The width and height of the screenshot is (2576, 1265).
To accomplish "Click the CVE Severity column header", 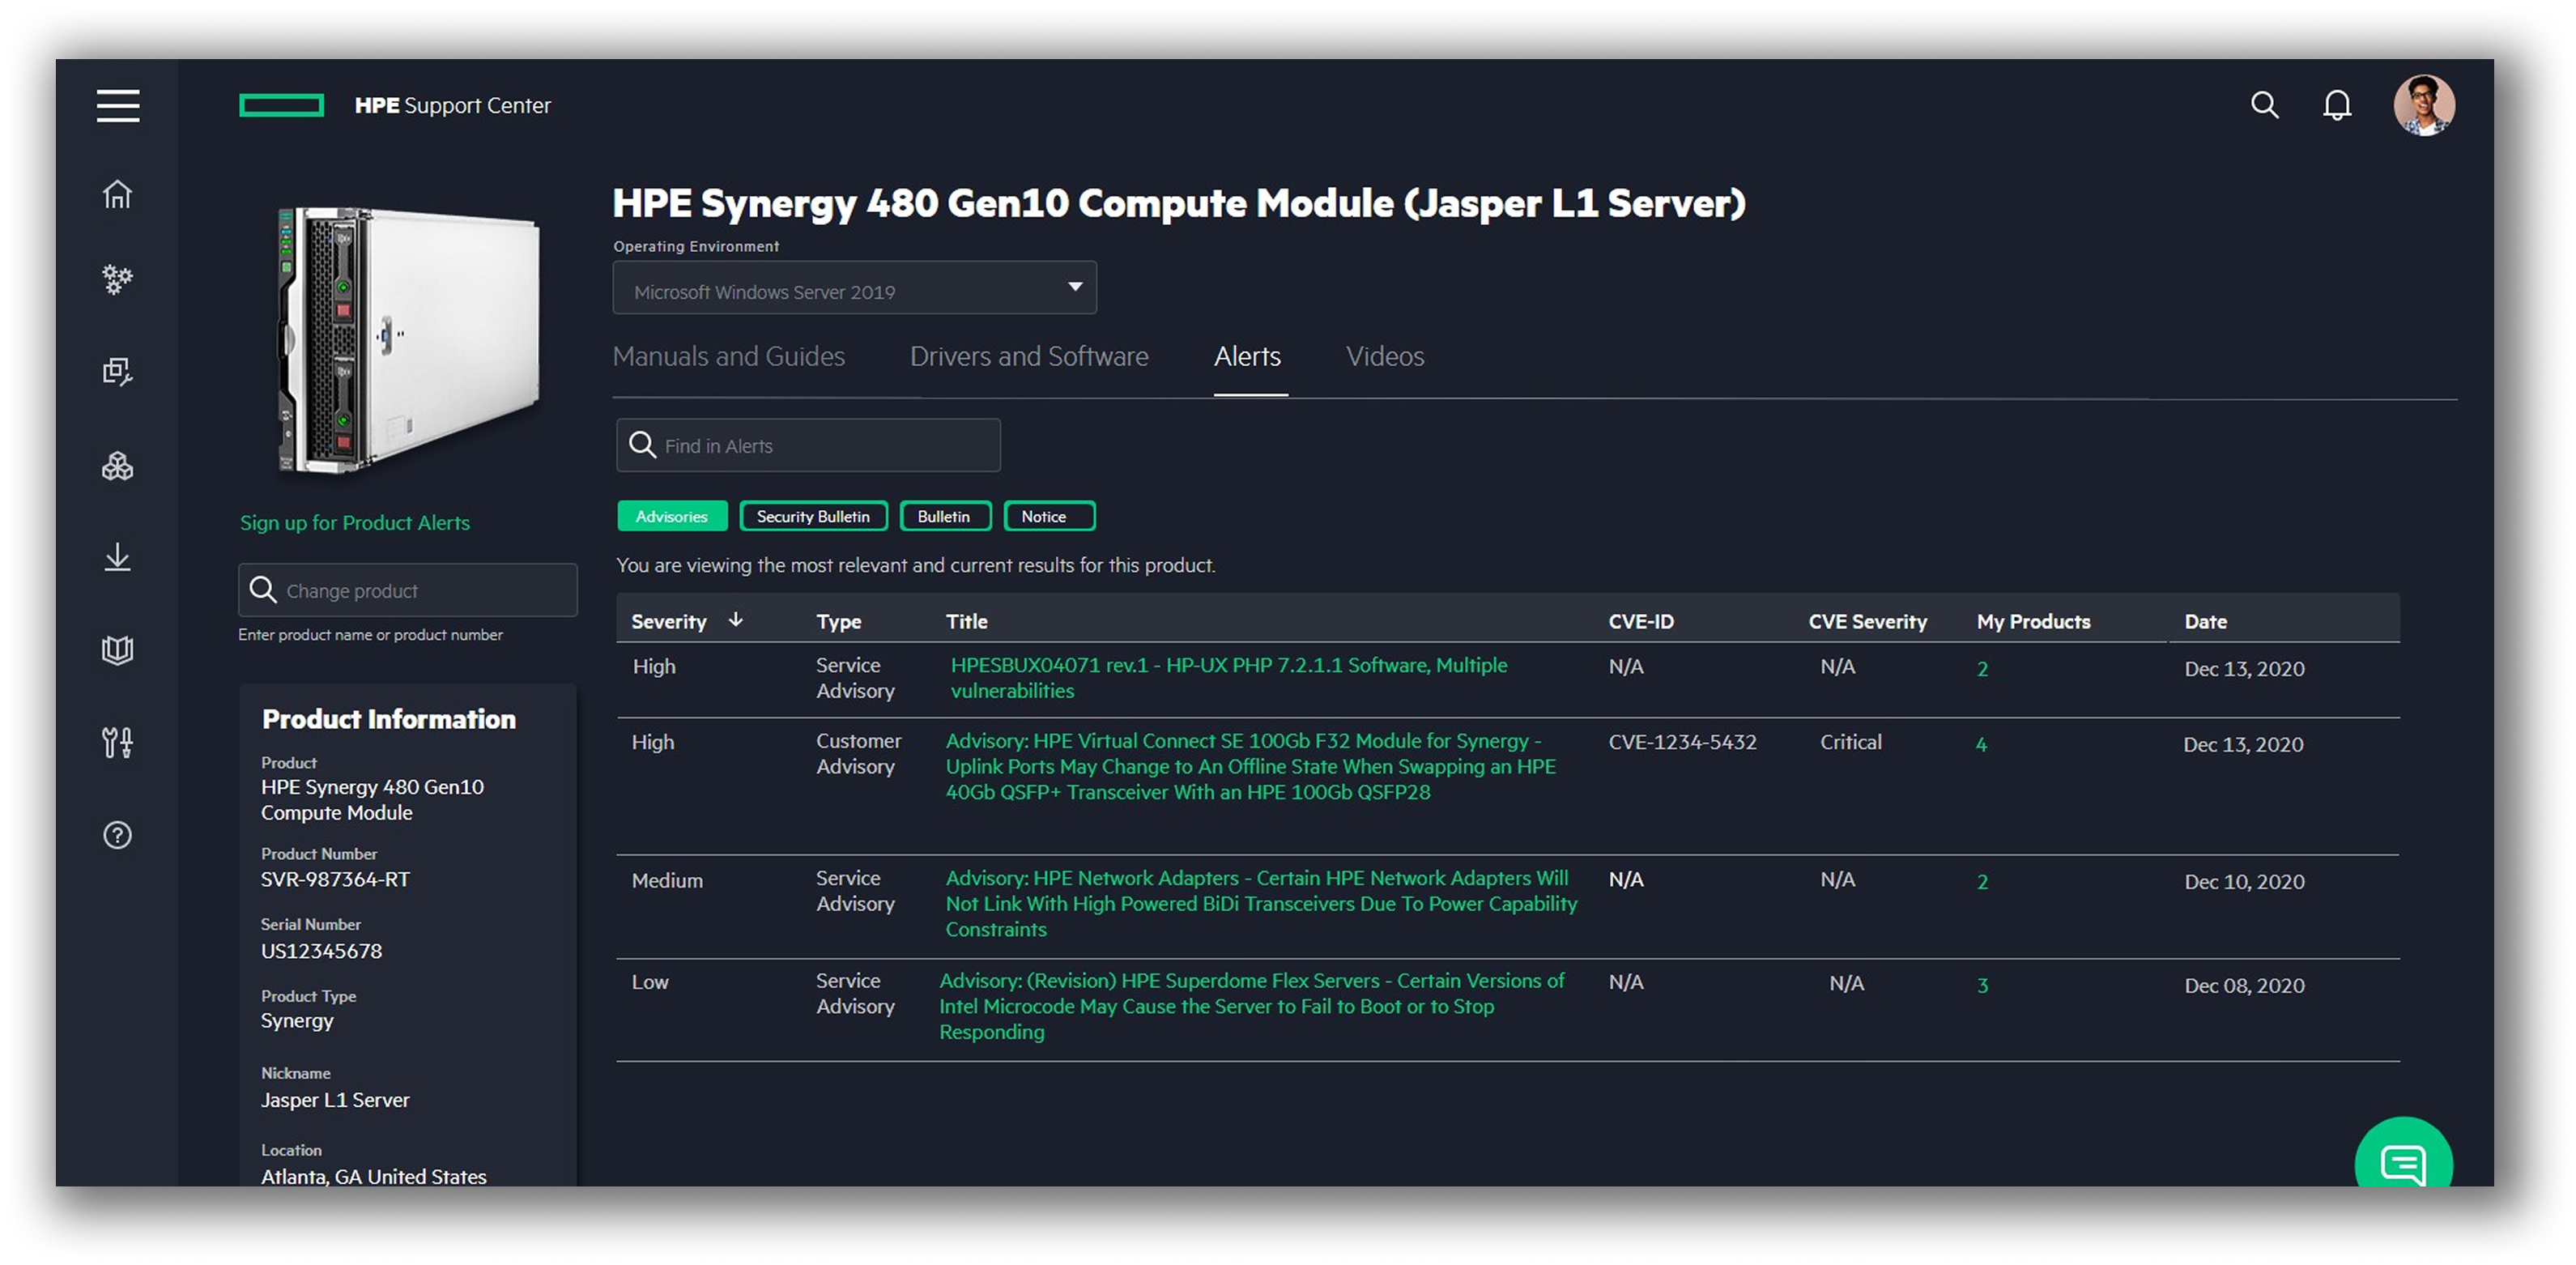I will click(1868, 621).
